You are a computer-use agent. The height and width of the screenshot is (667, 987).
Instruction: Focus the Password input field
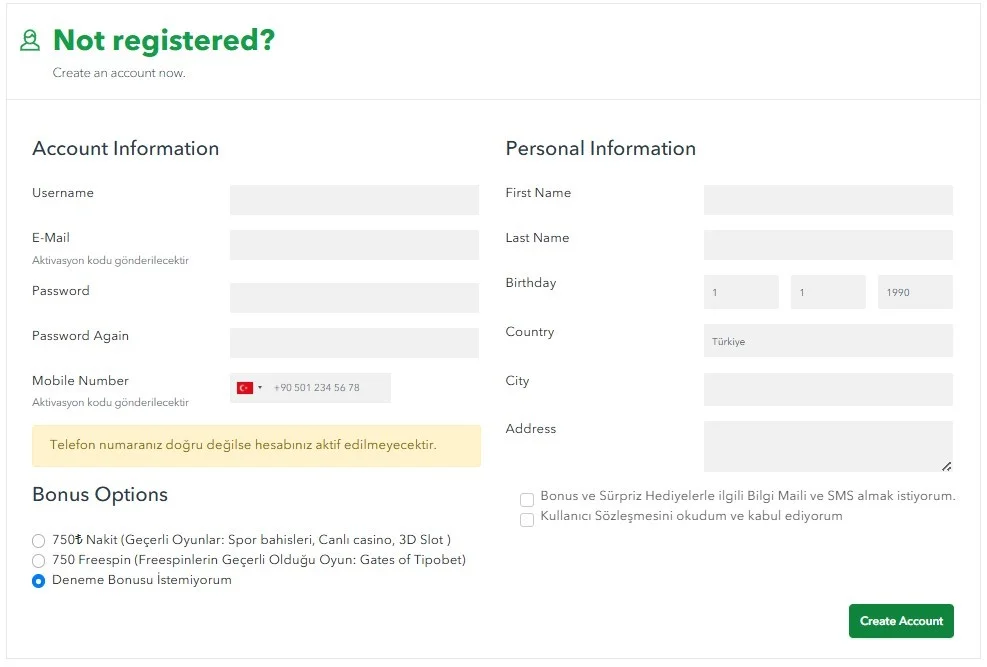click(x=354, y=298)
